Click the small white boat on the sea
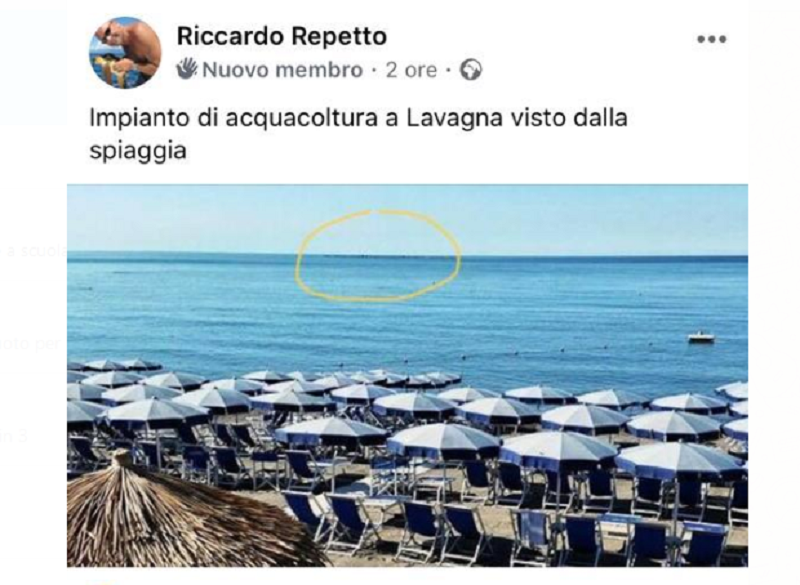The height and width of the screenshot is (585, 800). click(701, 337)
